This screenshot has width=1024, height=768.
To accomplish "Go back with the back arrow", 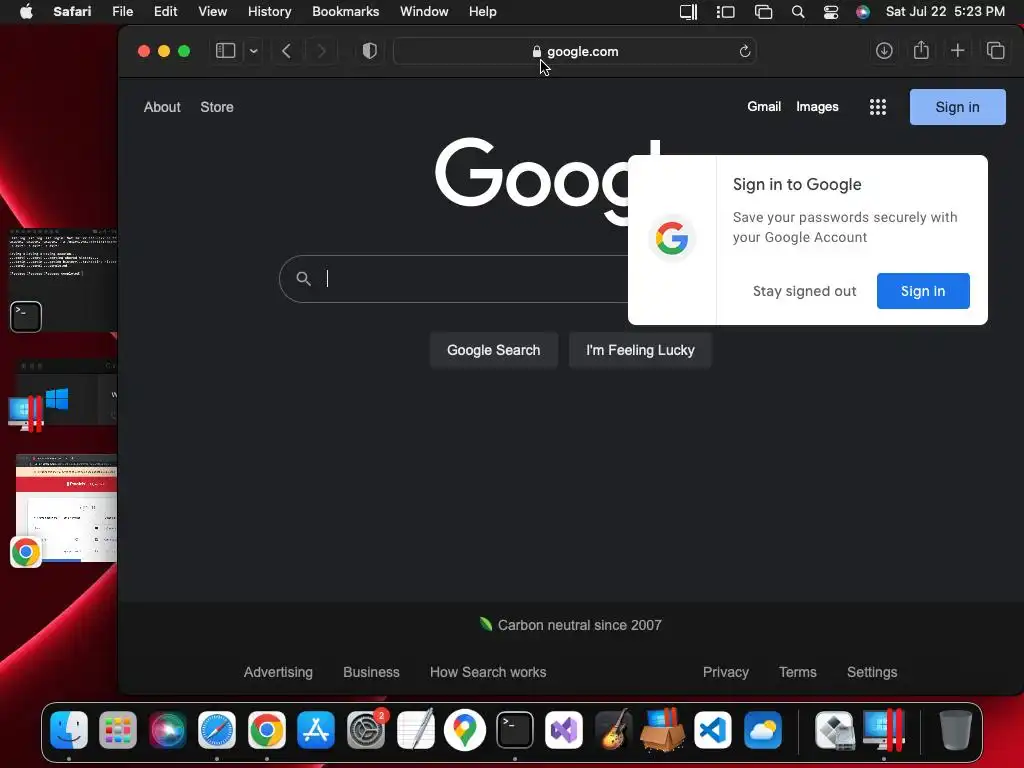I will pyautogui.click(x=286, y=51).
